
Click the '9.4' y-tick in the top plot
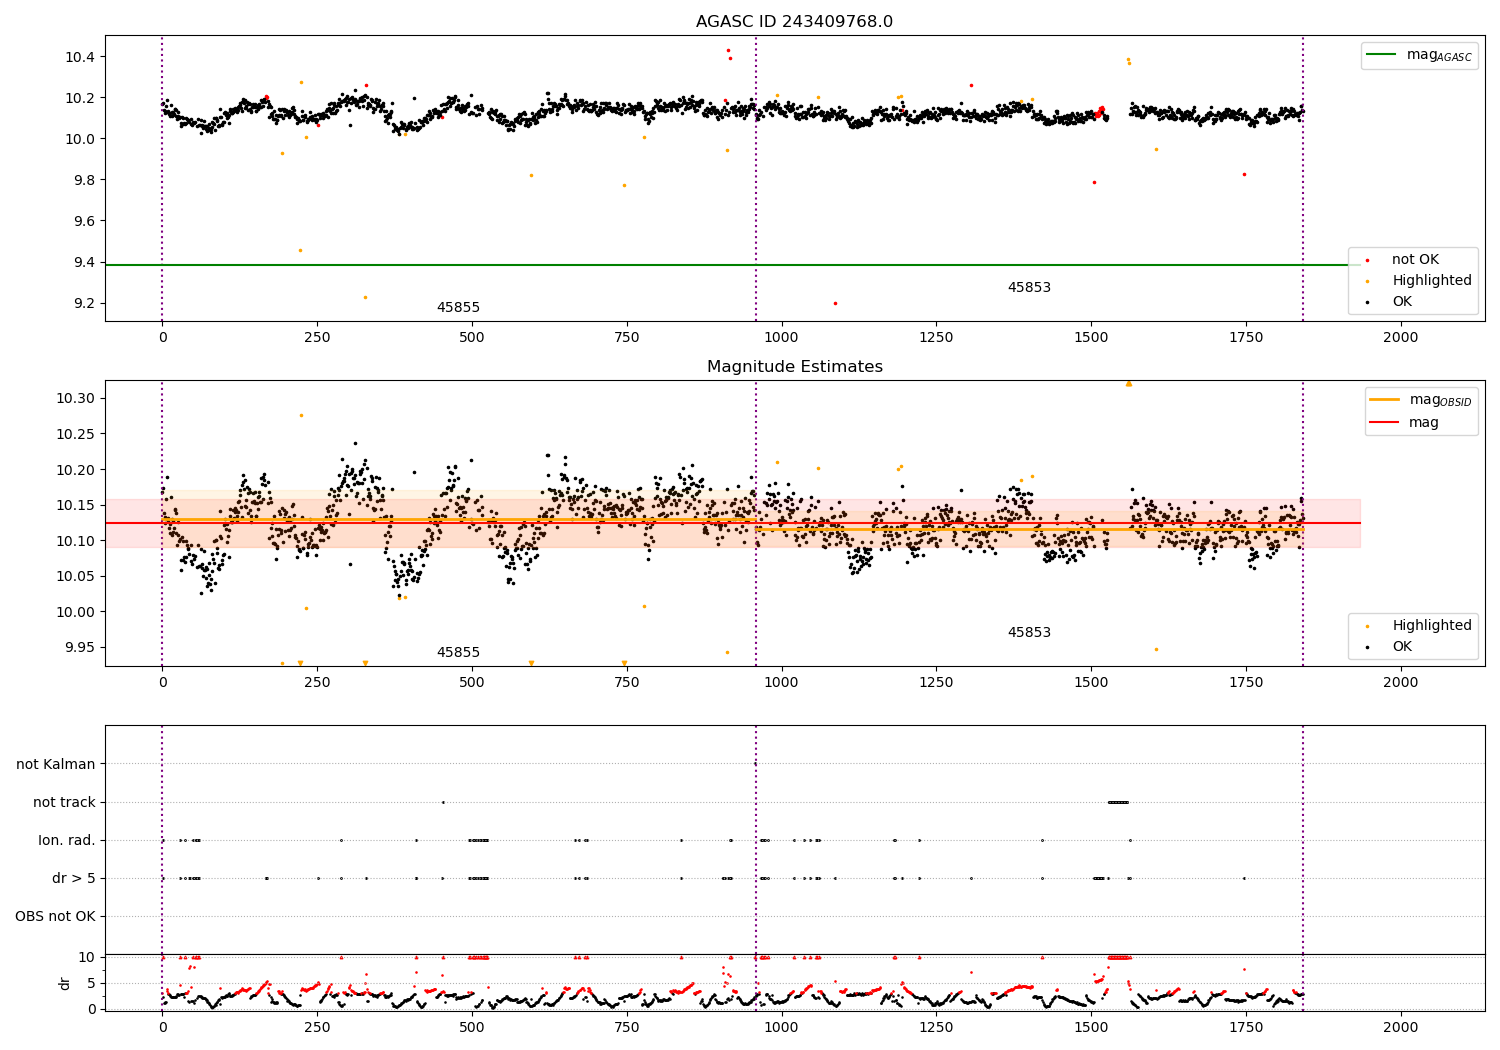(84, 262)
